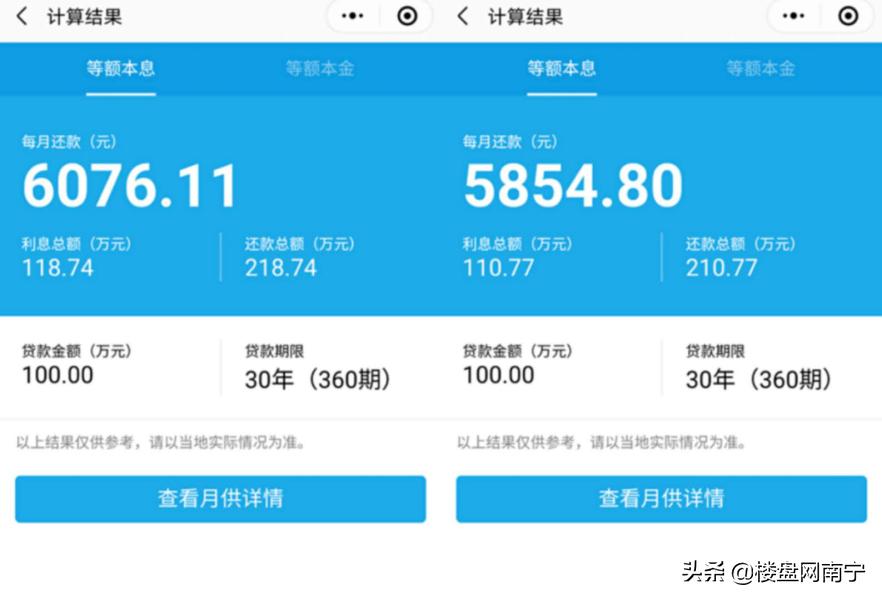Screen dimensions: 882x600
Task: Click the mini program close capsule icon on left
Action: 405,16
